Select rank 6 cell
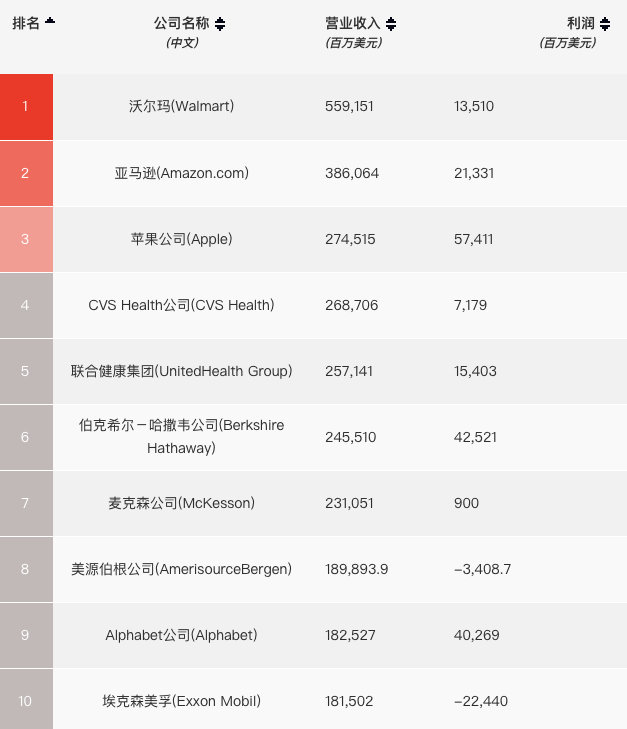The width and height of the screenshot is (627, 729). tap(26, 437)
